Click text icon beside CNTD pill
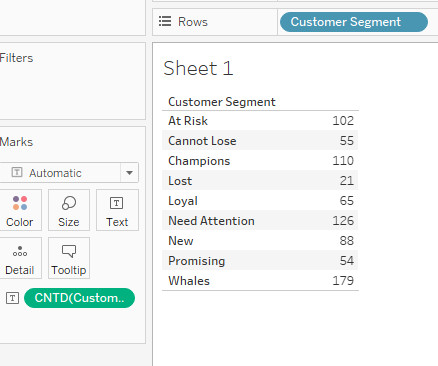 pos(12,298)
